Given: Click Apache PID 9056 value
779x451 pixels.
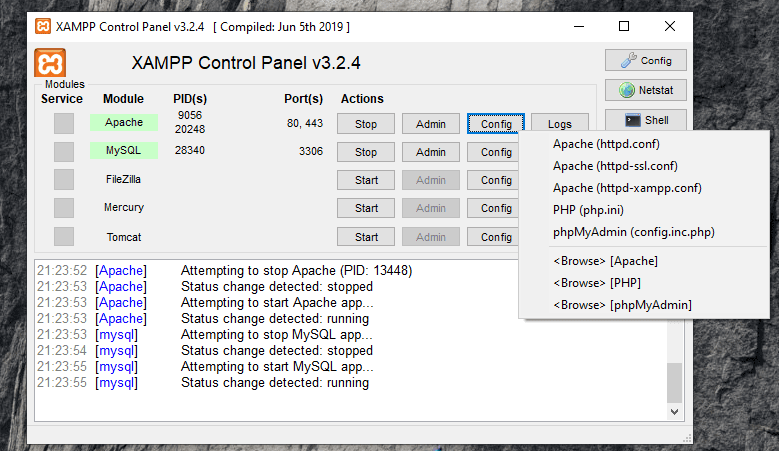Looking at the screenshot, I should 190,115.
